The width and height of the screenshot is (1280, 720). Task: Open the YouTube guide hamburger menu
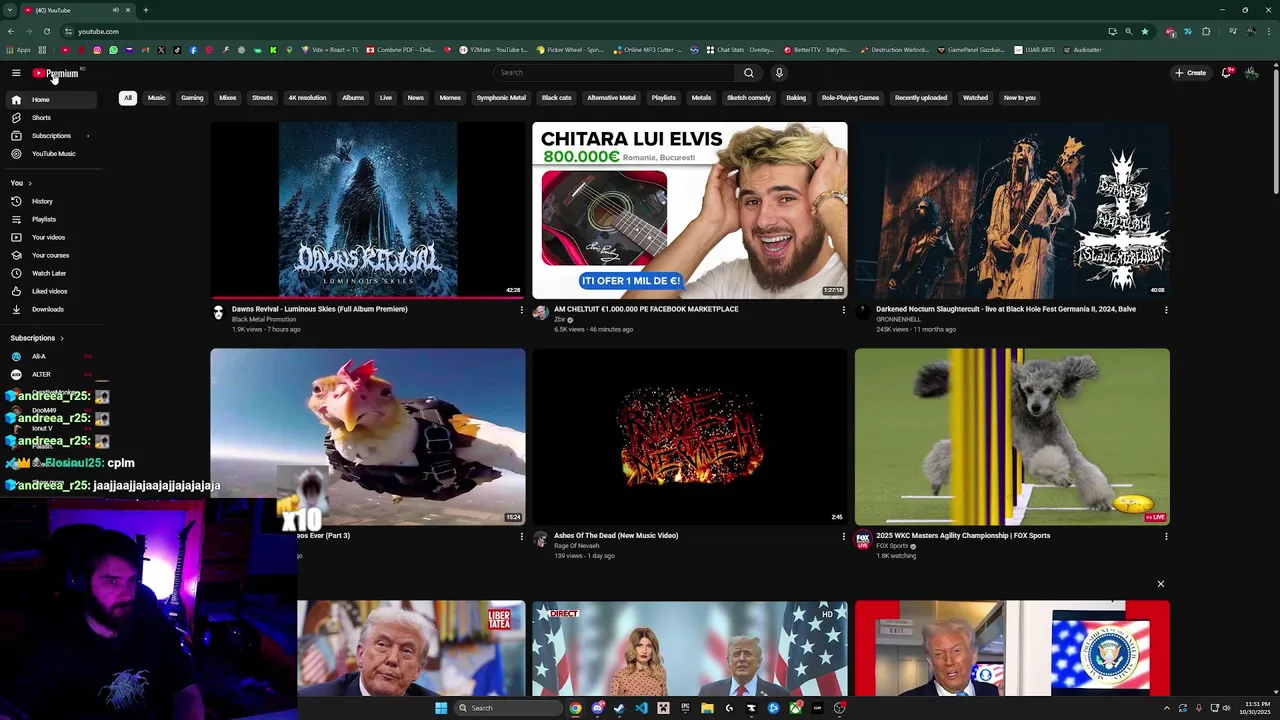(16, 73)
